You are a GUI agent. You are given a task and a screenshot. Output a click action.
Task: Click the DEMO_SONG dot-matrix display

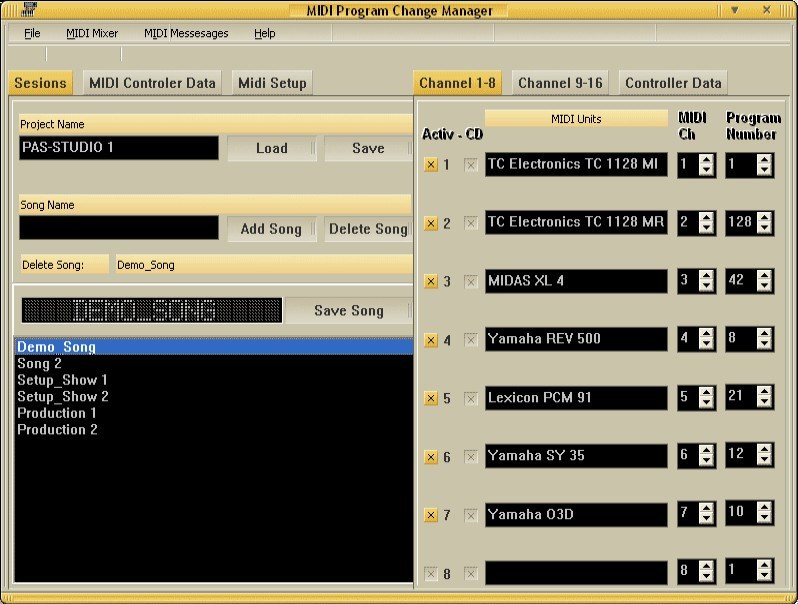tap(152, 310)
